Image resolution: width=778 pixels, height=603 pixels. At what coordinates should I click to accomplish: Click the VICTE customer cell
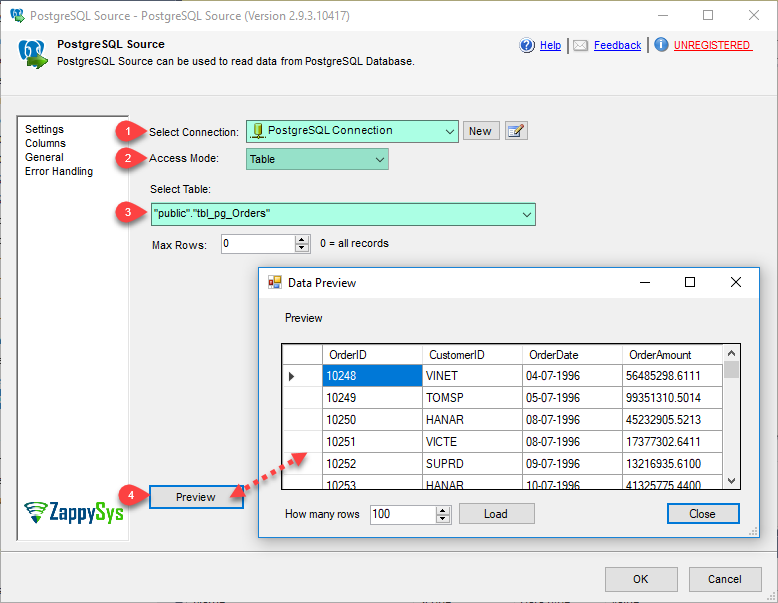click(x=472, y=442)
